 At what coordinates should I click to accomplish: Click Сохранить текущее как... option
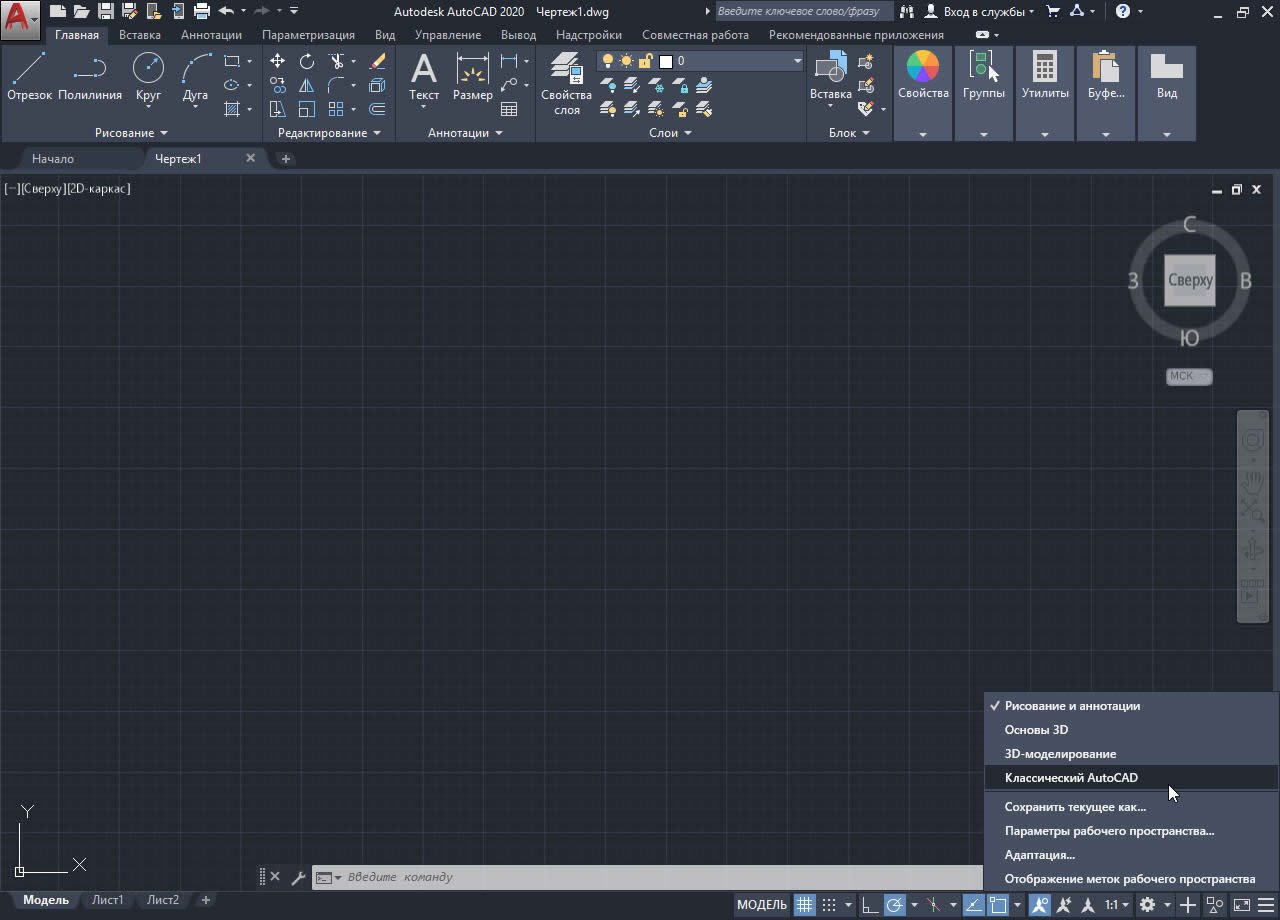pyautogui.click(x=1075, y=807)
